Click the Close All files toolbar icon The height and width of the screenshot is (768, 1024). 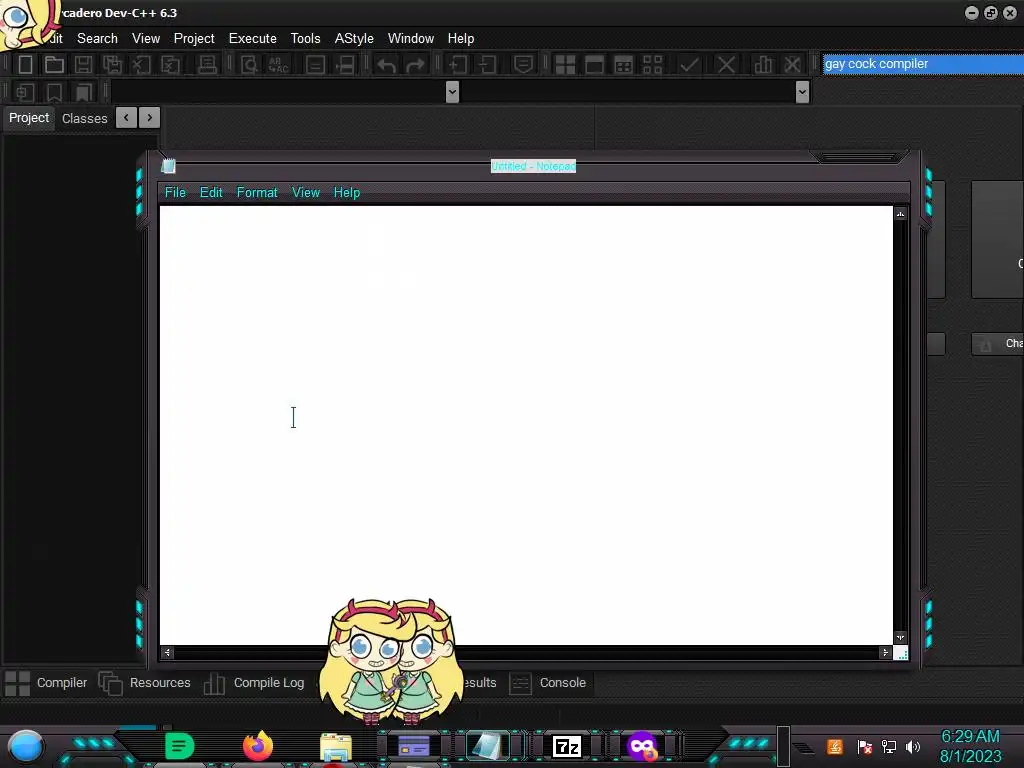(x=170, y=64)
